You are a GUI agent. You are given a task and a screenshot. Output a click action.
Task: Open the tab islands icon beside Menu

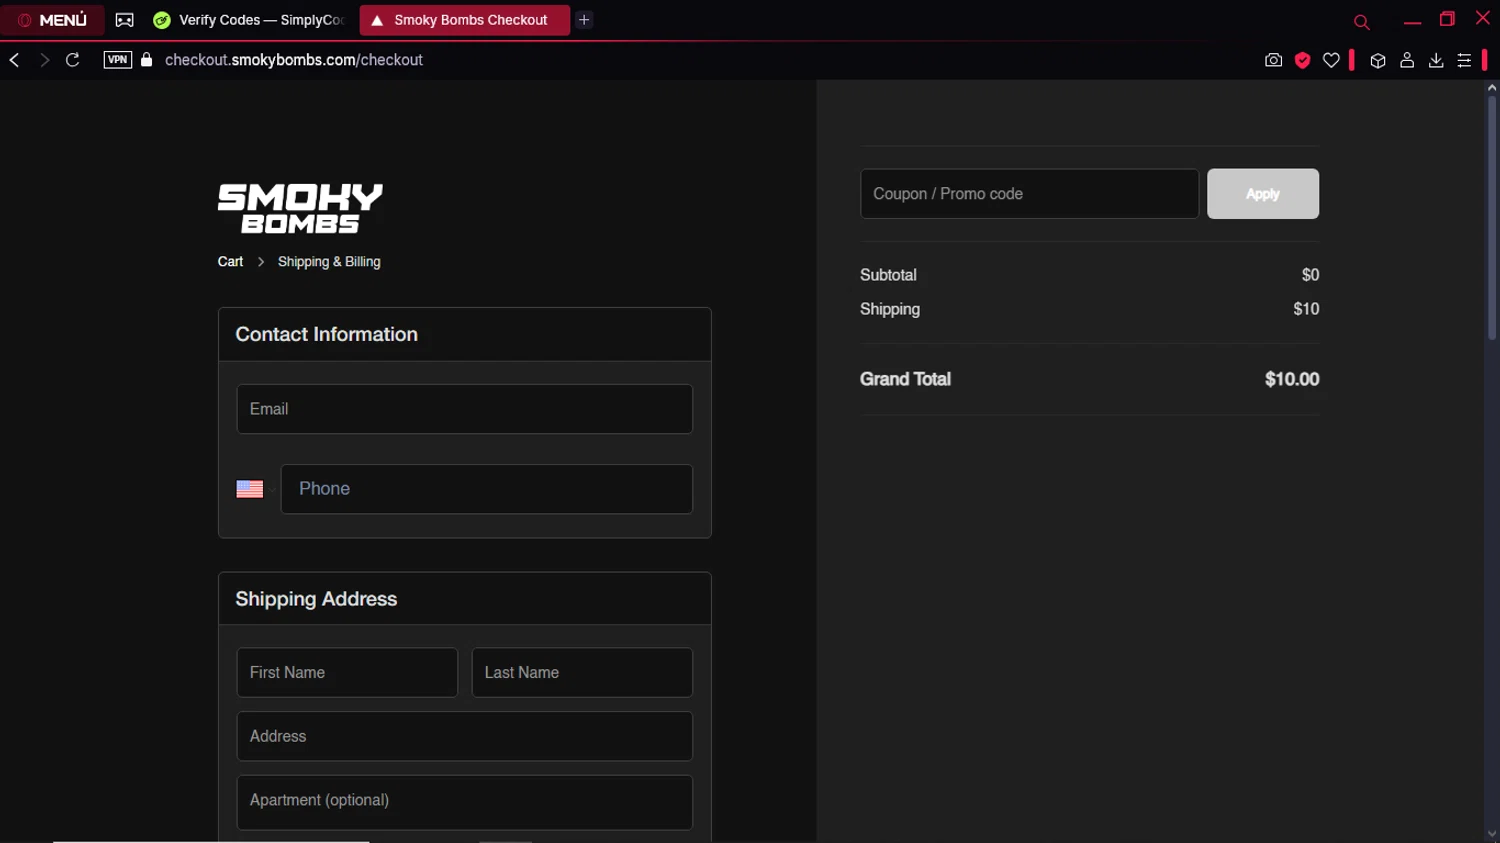(125, 20)
